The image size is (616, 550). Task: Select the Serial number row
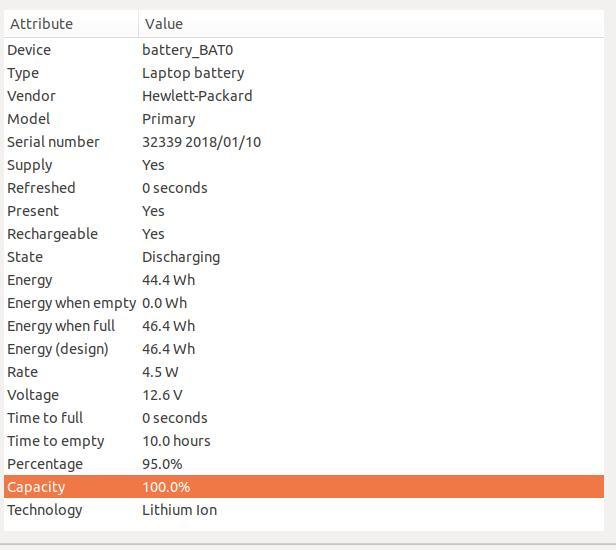[x=304, y=142]
